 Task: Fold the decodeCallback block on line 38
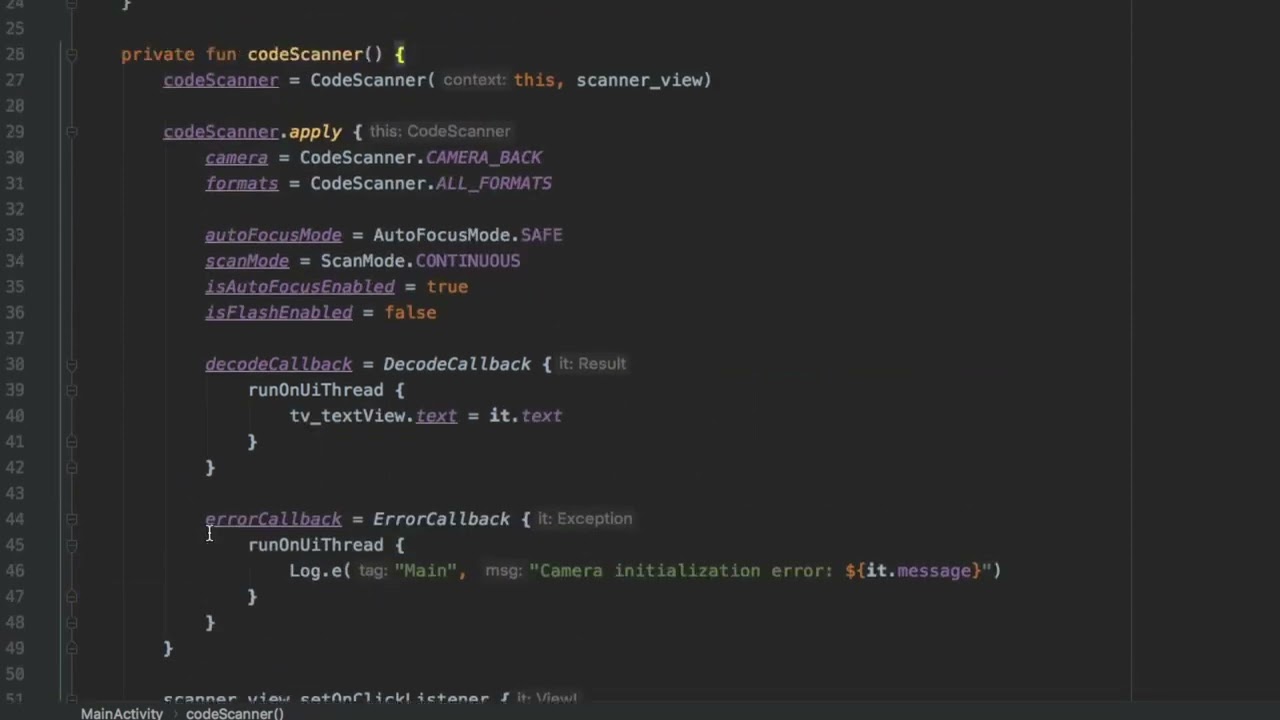pyautogui.click(x=71, y=364)
